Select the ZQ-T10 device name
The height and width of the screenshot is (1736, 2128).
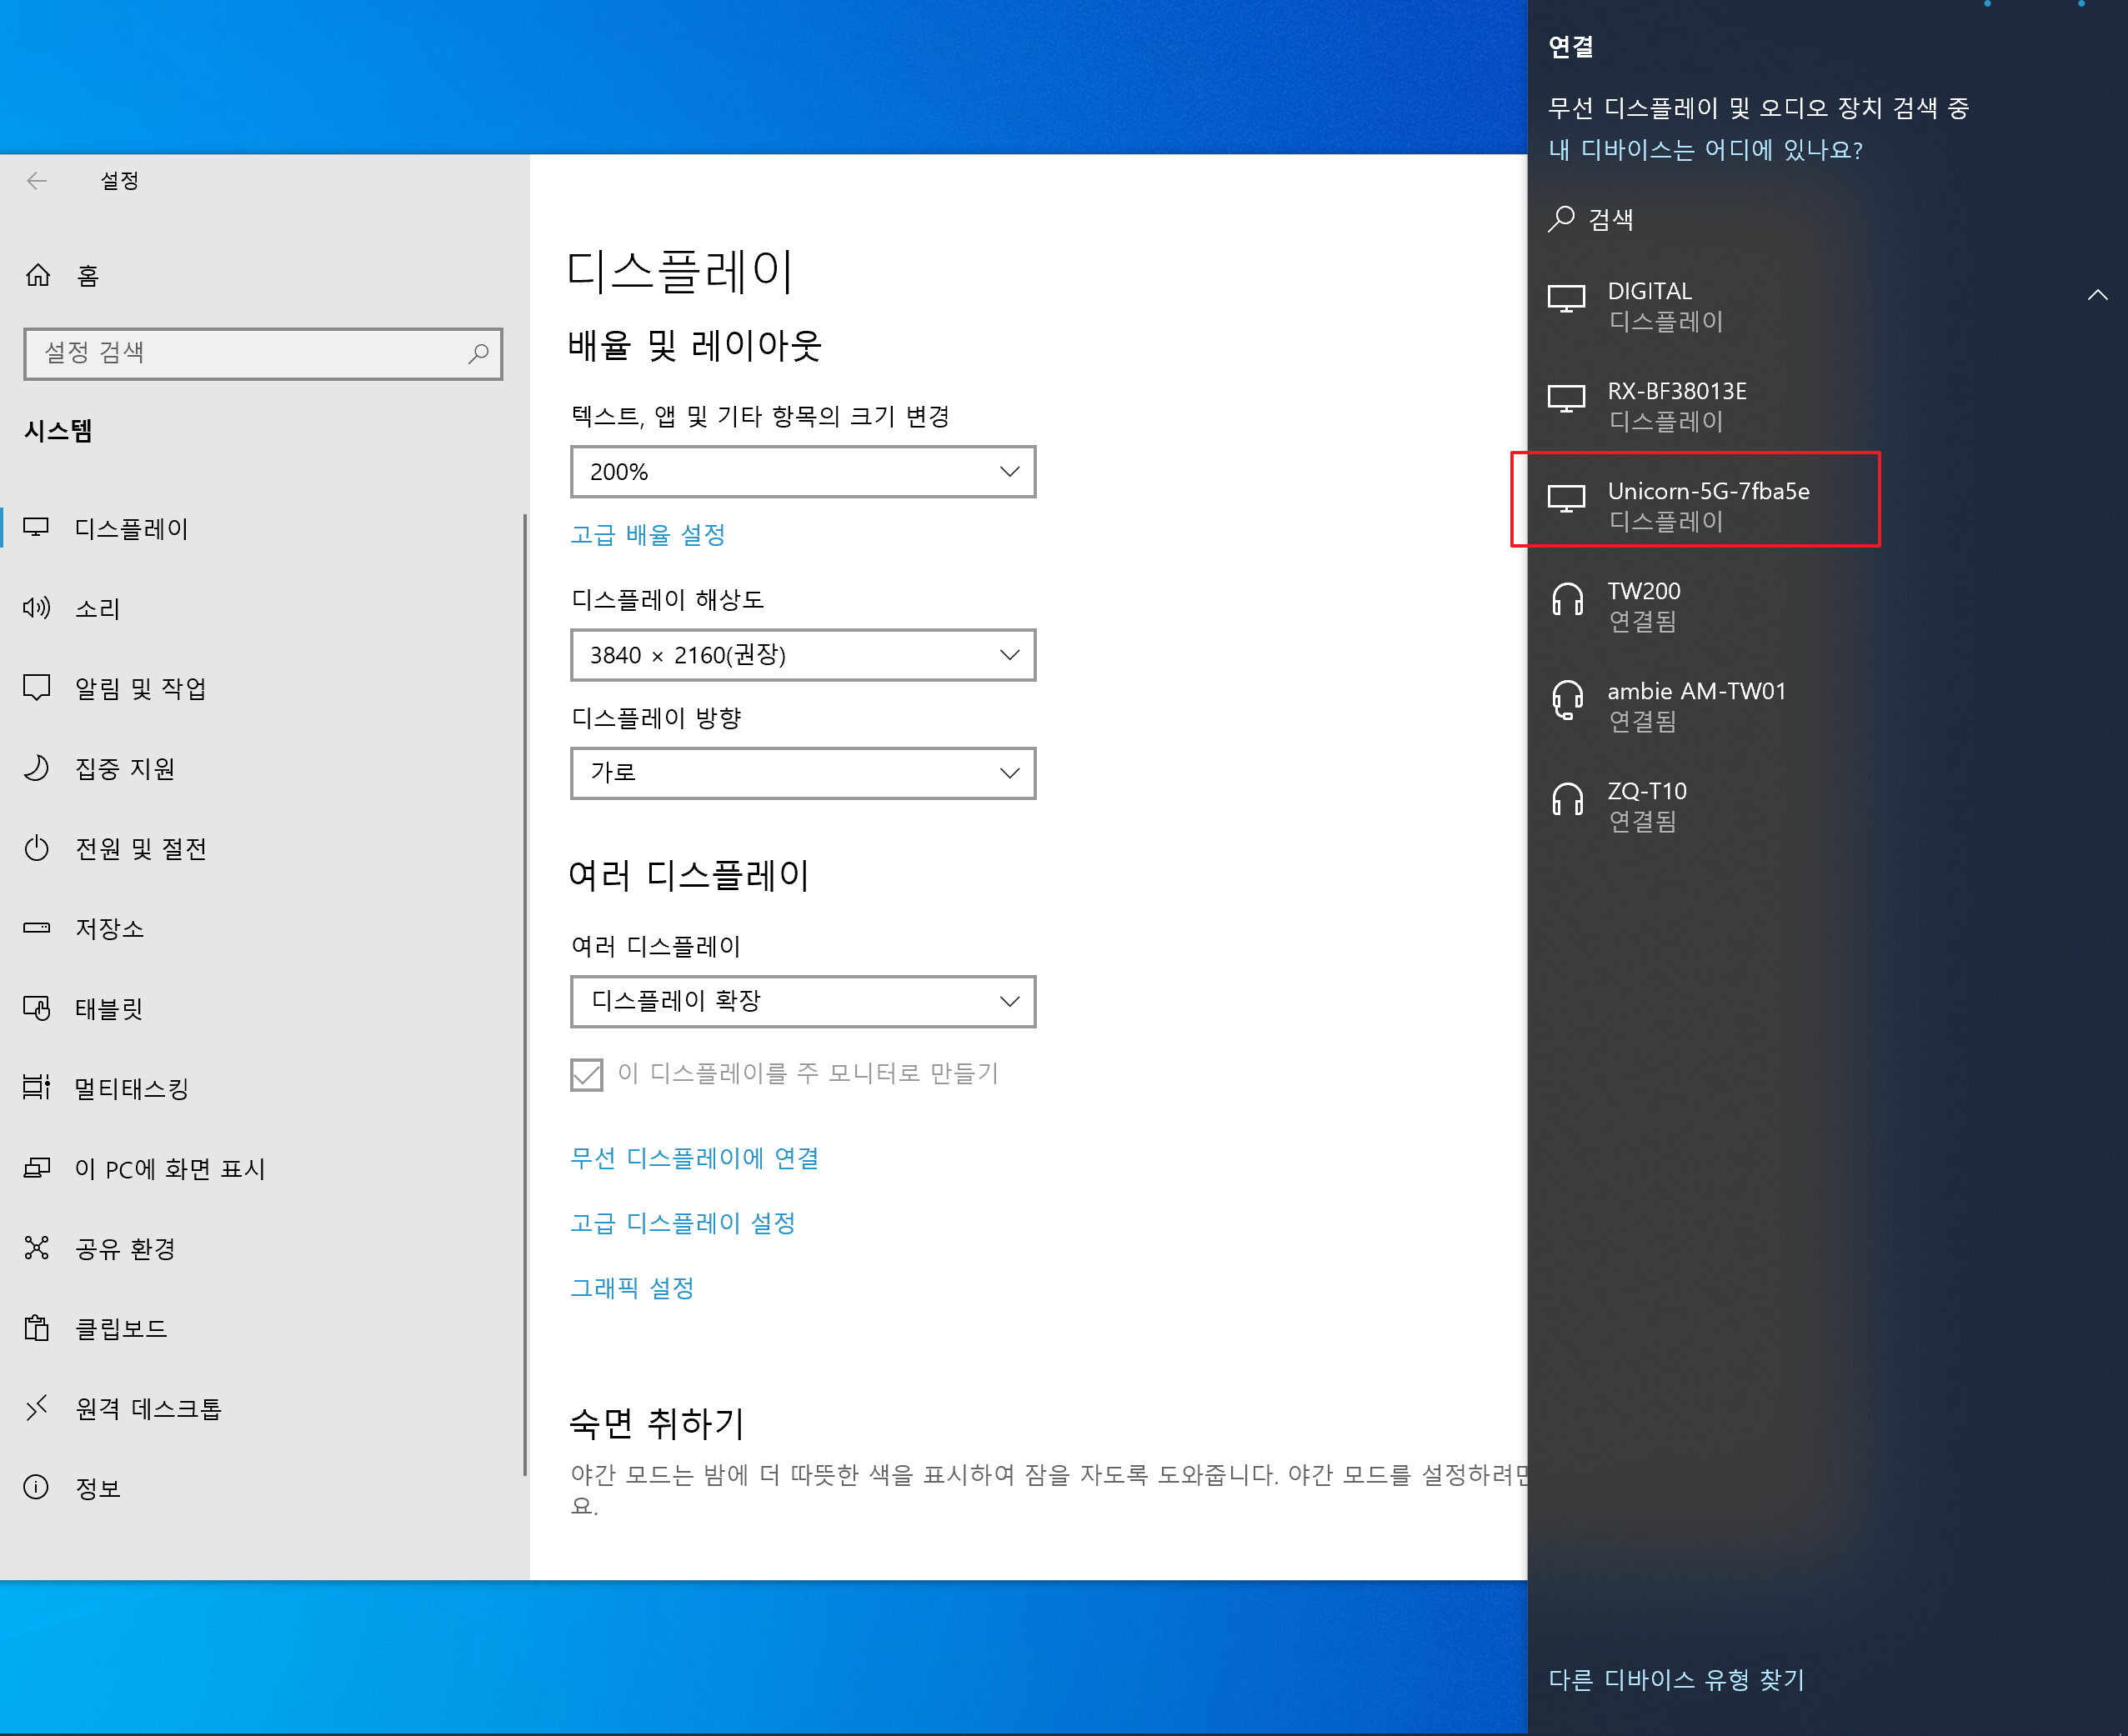click(1647, 791)
